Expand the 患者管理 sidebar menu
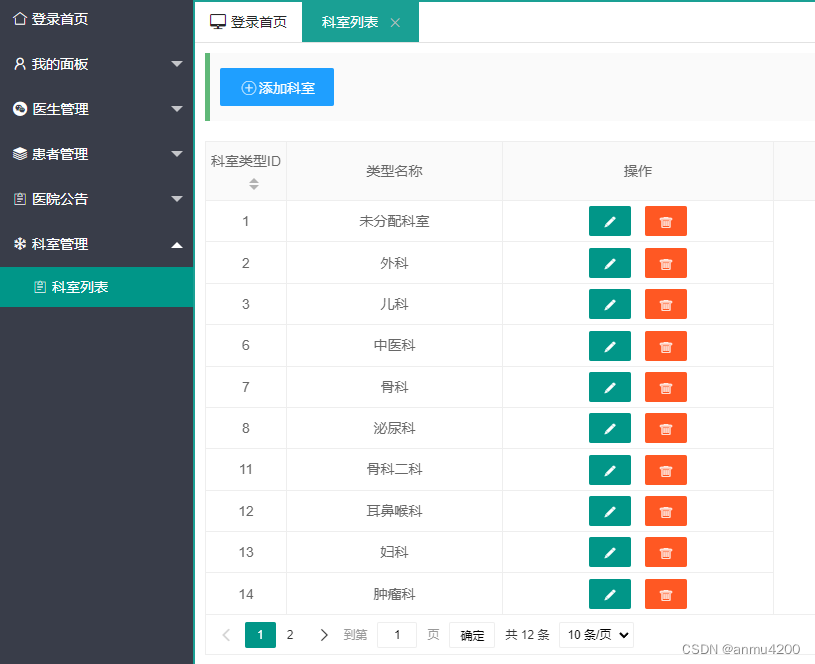 click(x=97, y=154)
